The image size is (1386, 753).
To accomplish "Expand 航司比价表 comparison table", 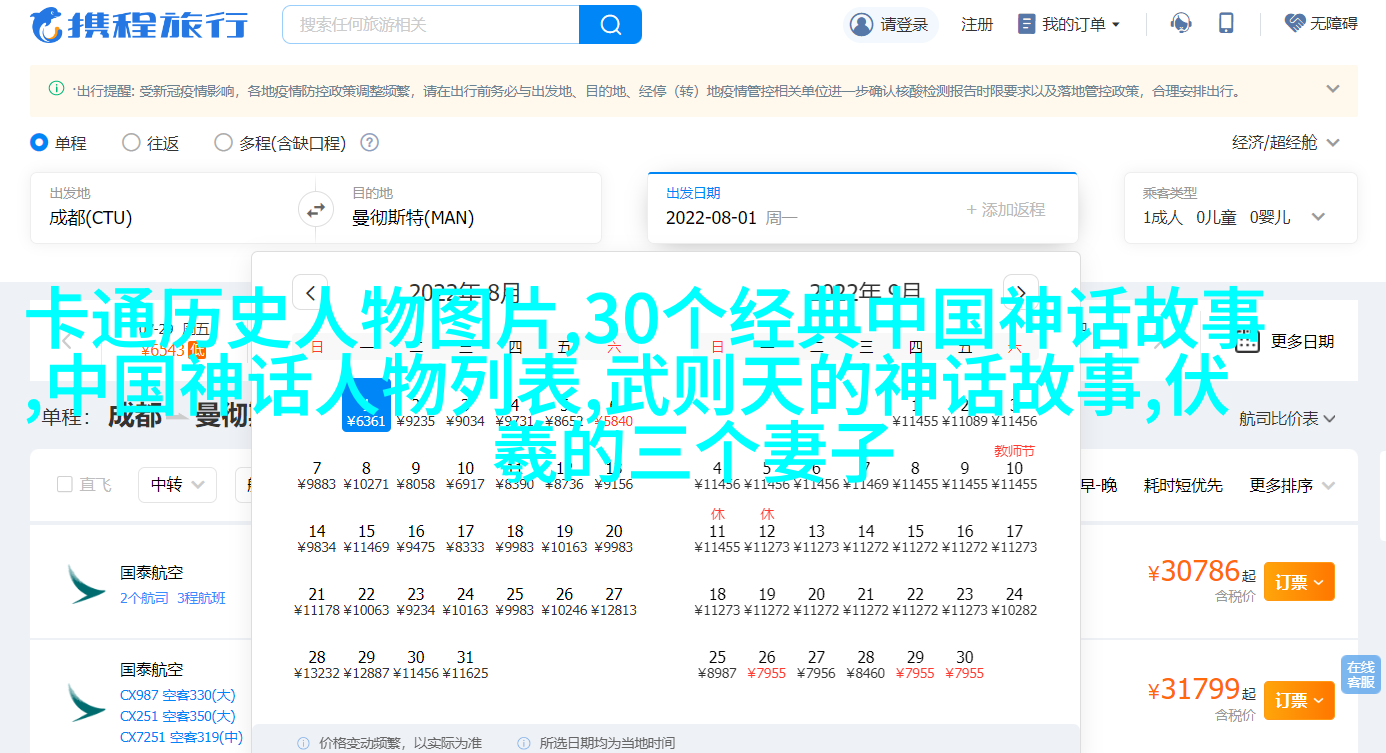I will click(x=1289, y=419).
